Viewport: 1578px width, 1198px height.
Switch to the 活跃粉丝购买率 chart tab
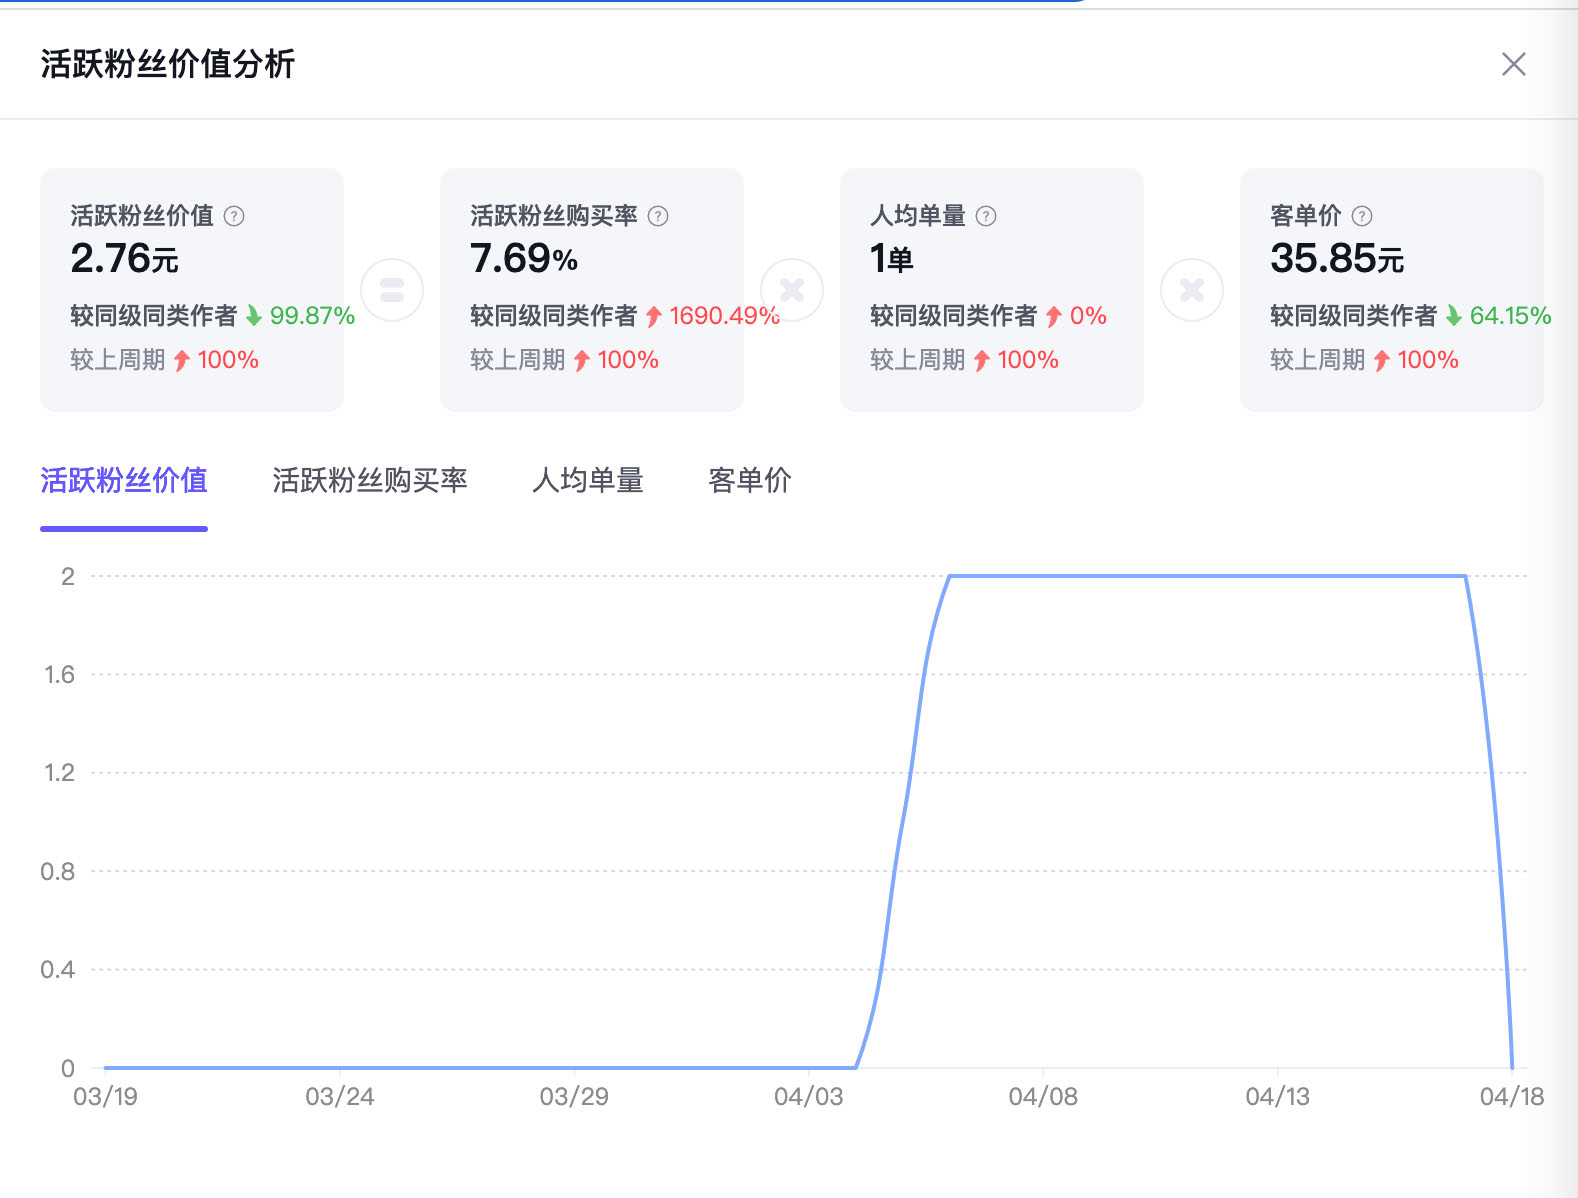click(370, 481)
